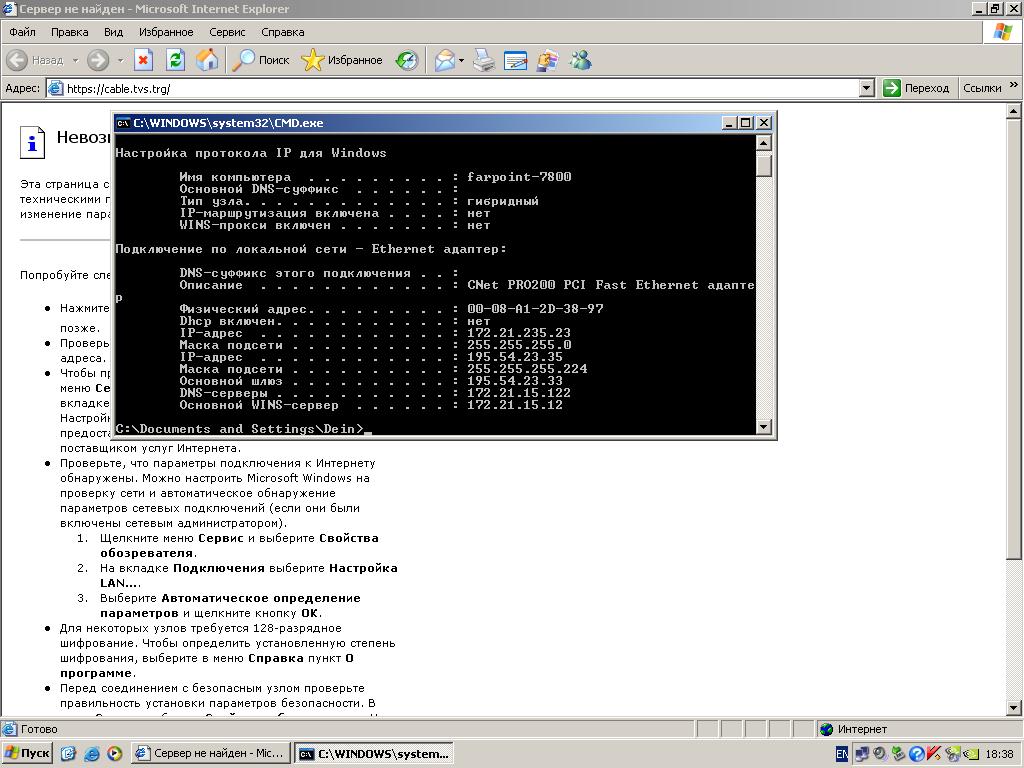Image resolution: width=1024 pixels, height=768 pixels.
Task: Open the Вид menu
Action: pos(113,32)
